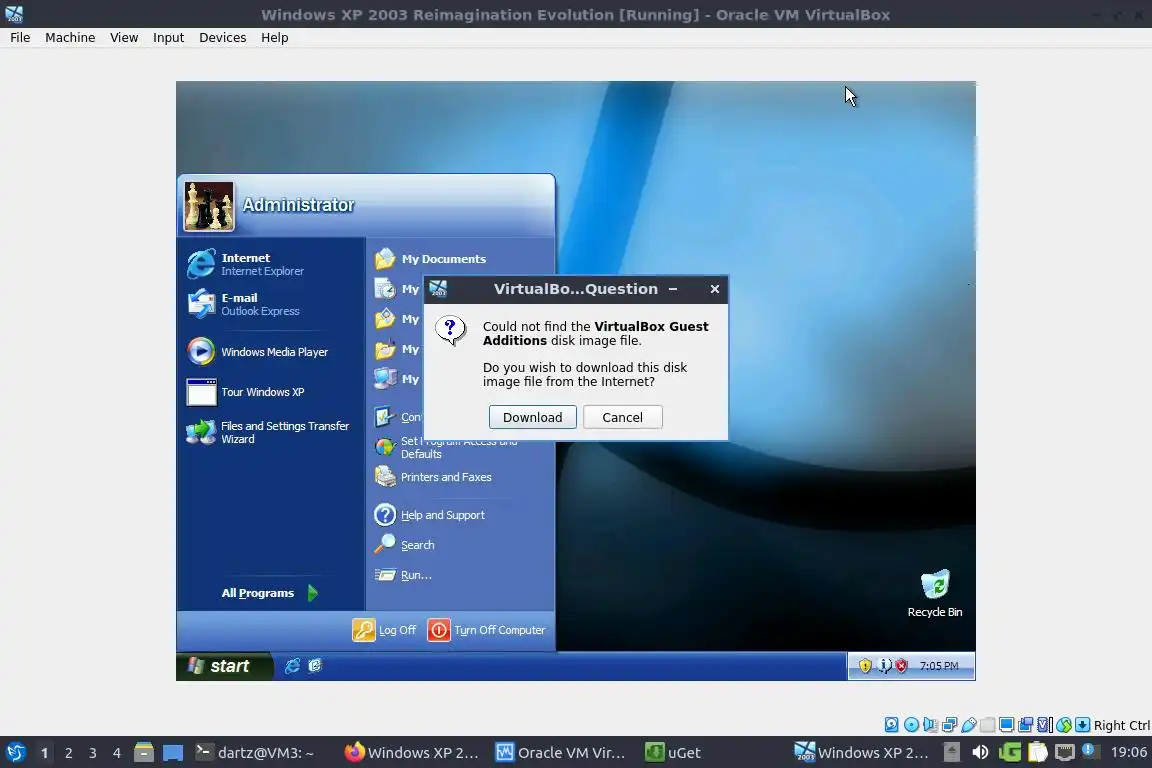
Task: Open the View menu
Action: tap(123, 37)
